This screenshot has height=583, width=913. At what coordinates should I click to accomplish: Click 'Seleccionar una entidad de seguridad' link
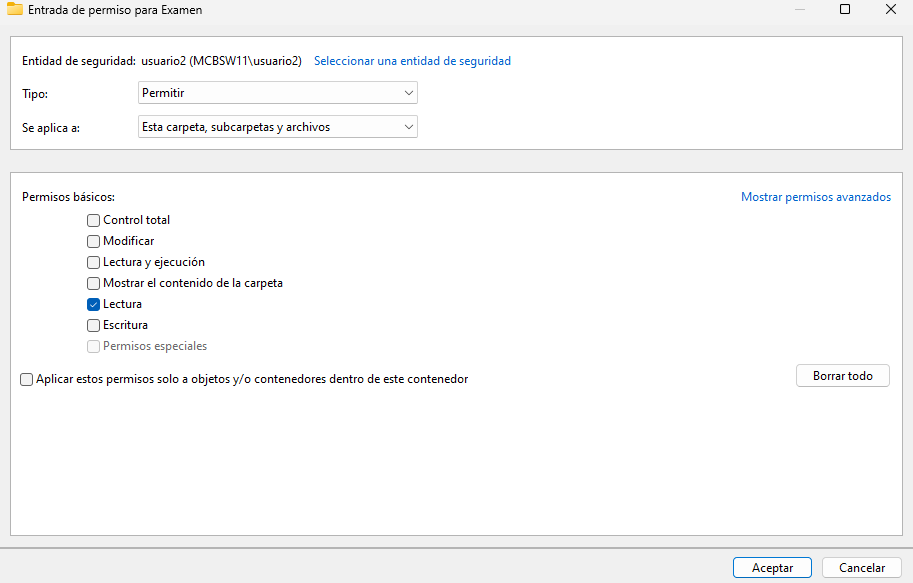[412, 61]
